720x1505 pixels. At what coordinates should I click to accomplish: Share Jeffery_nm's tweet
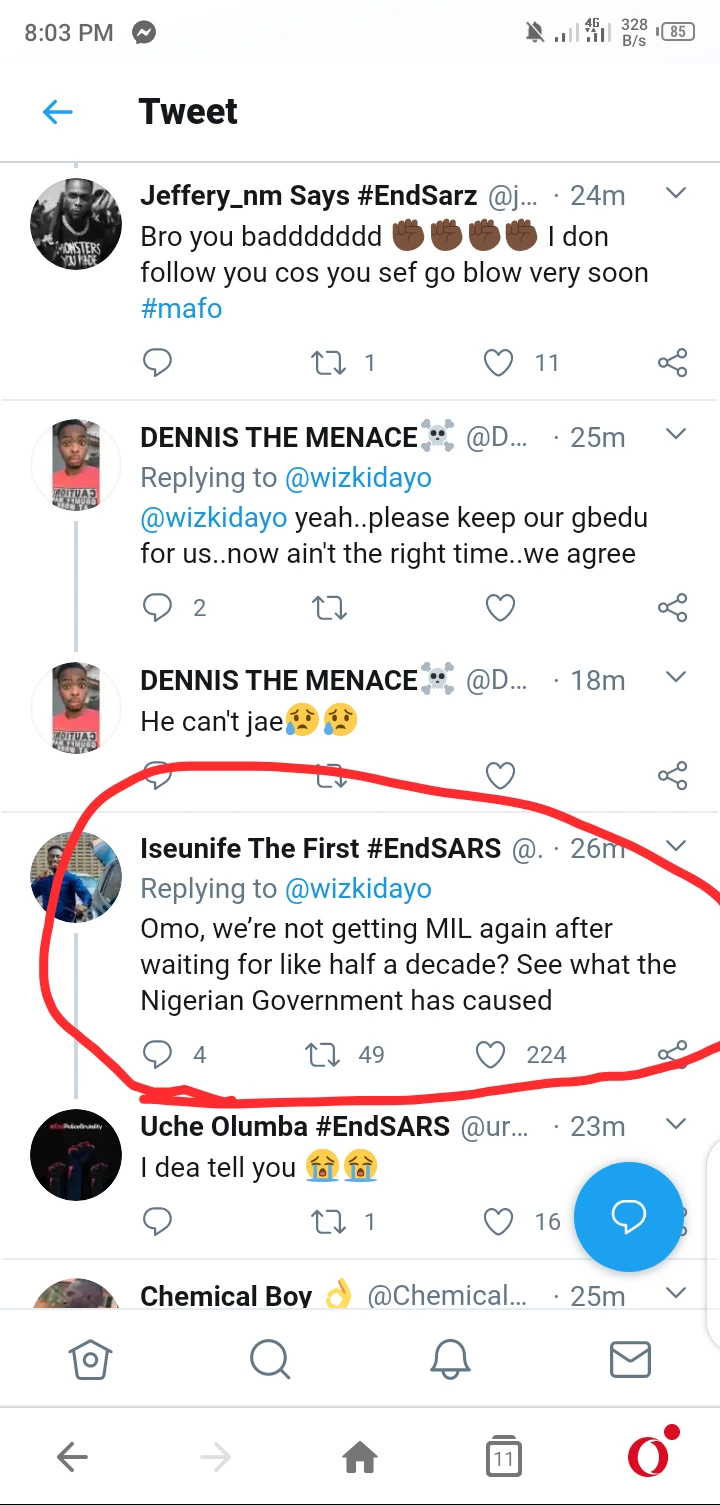(x=673, y=362)
